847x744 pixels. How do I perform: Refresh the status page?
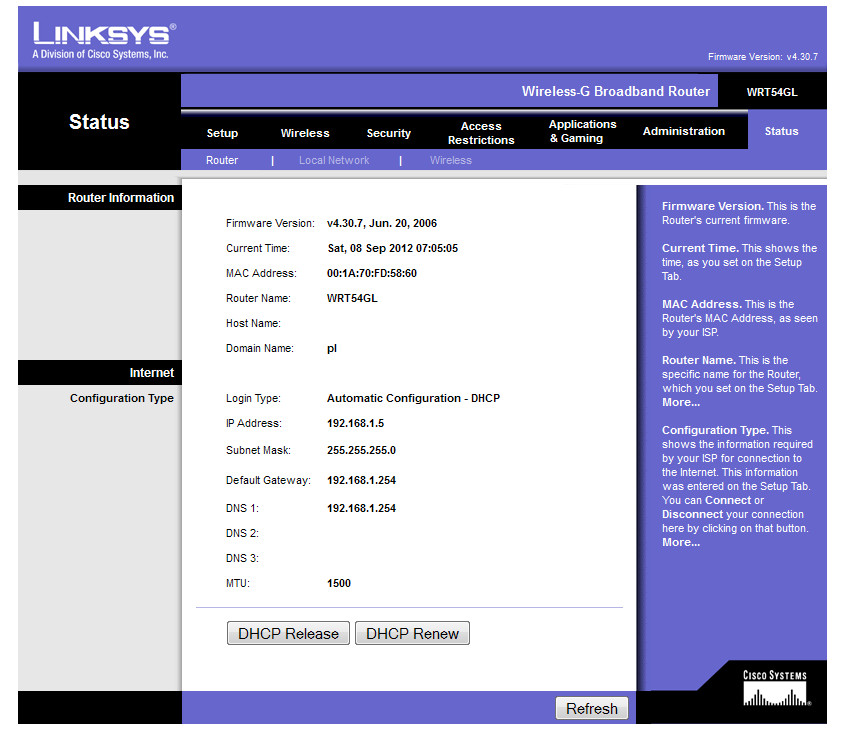coord(591,708)
